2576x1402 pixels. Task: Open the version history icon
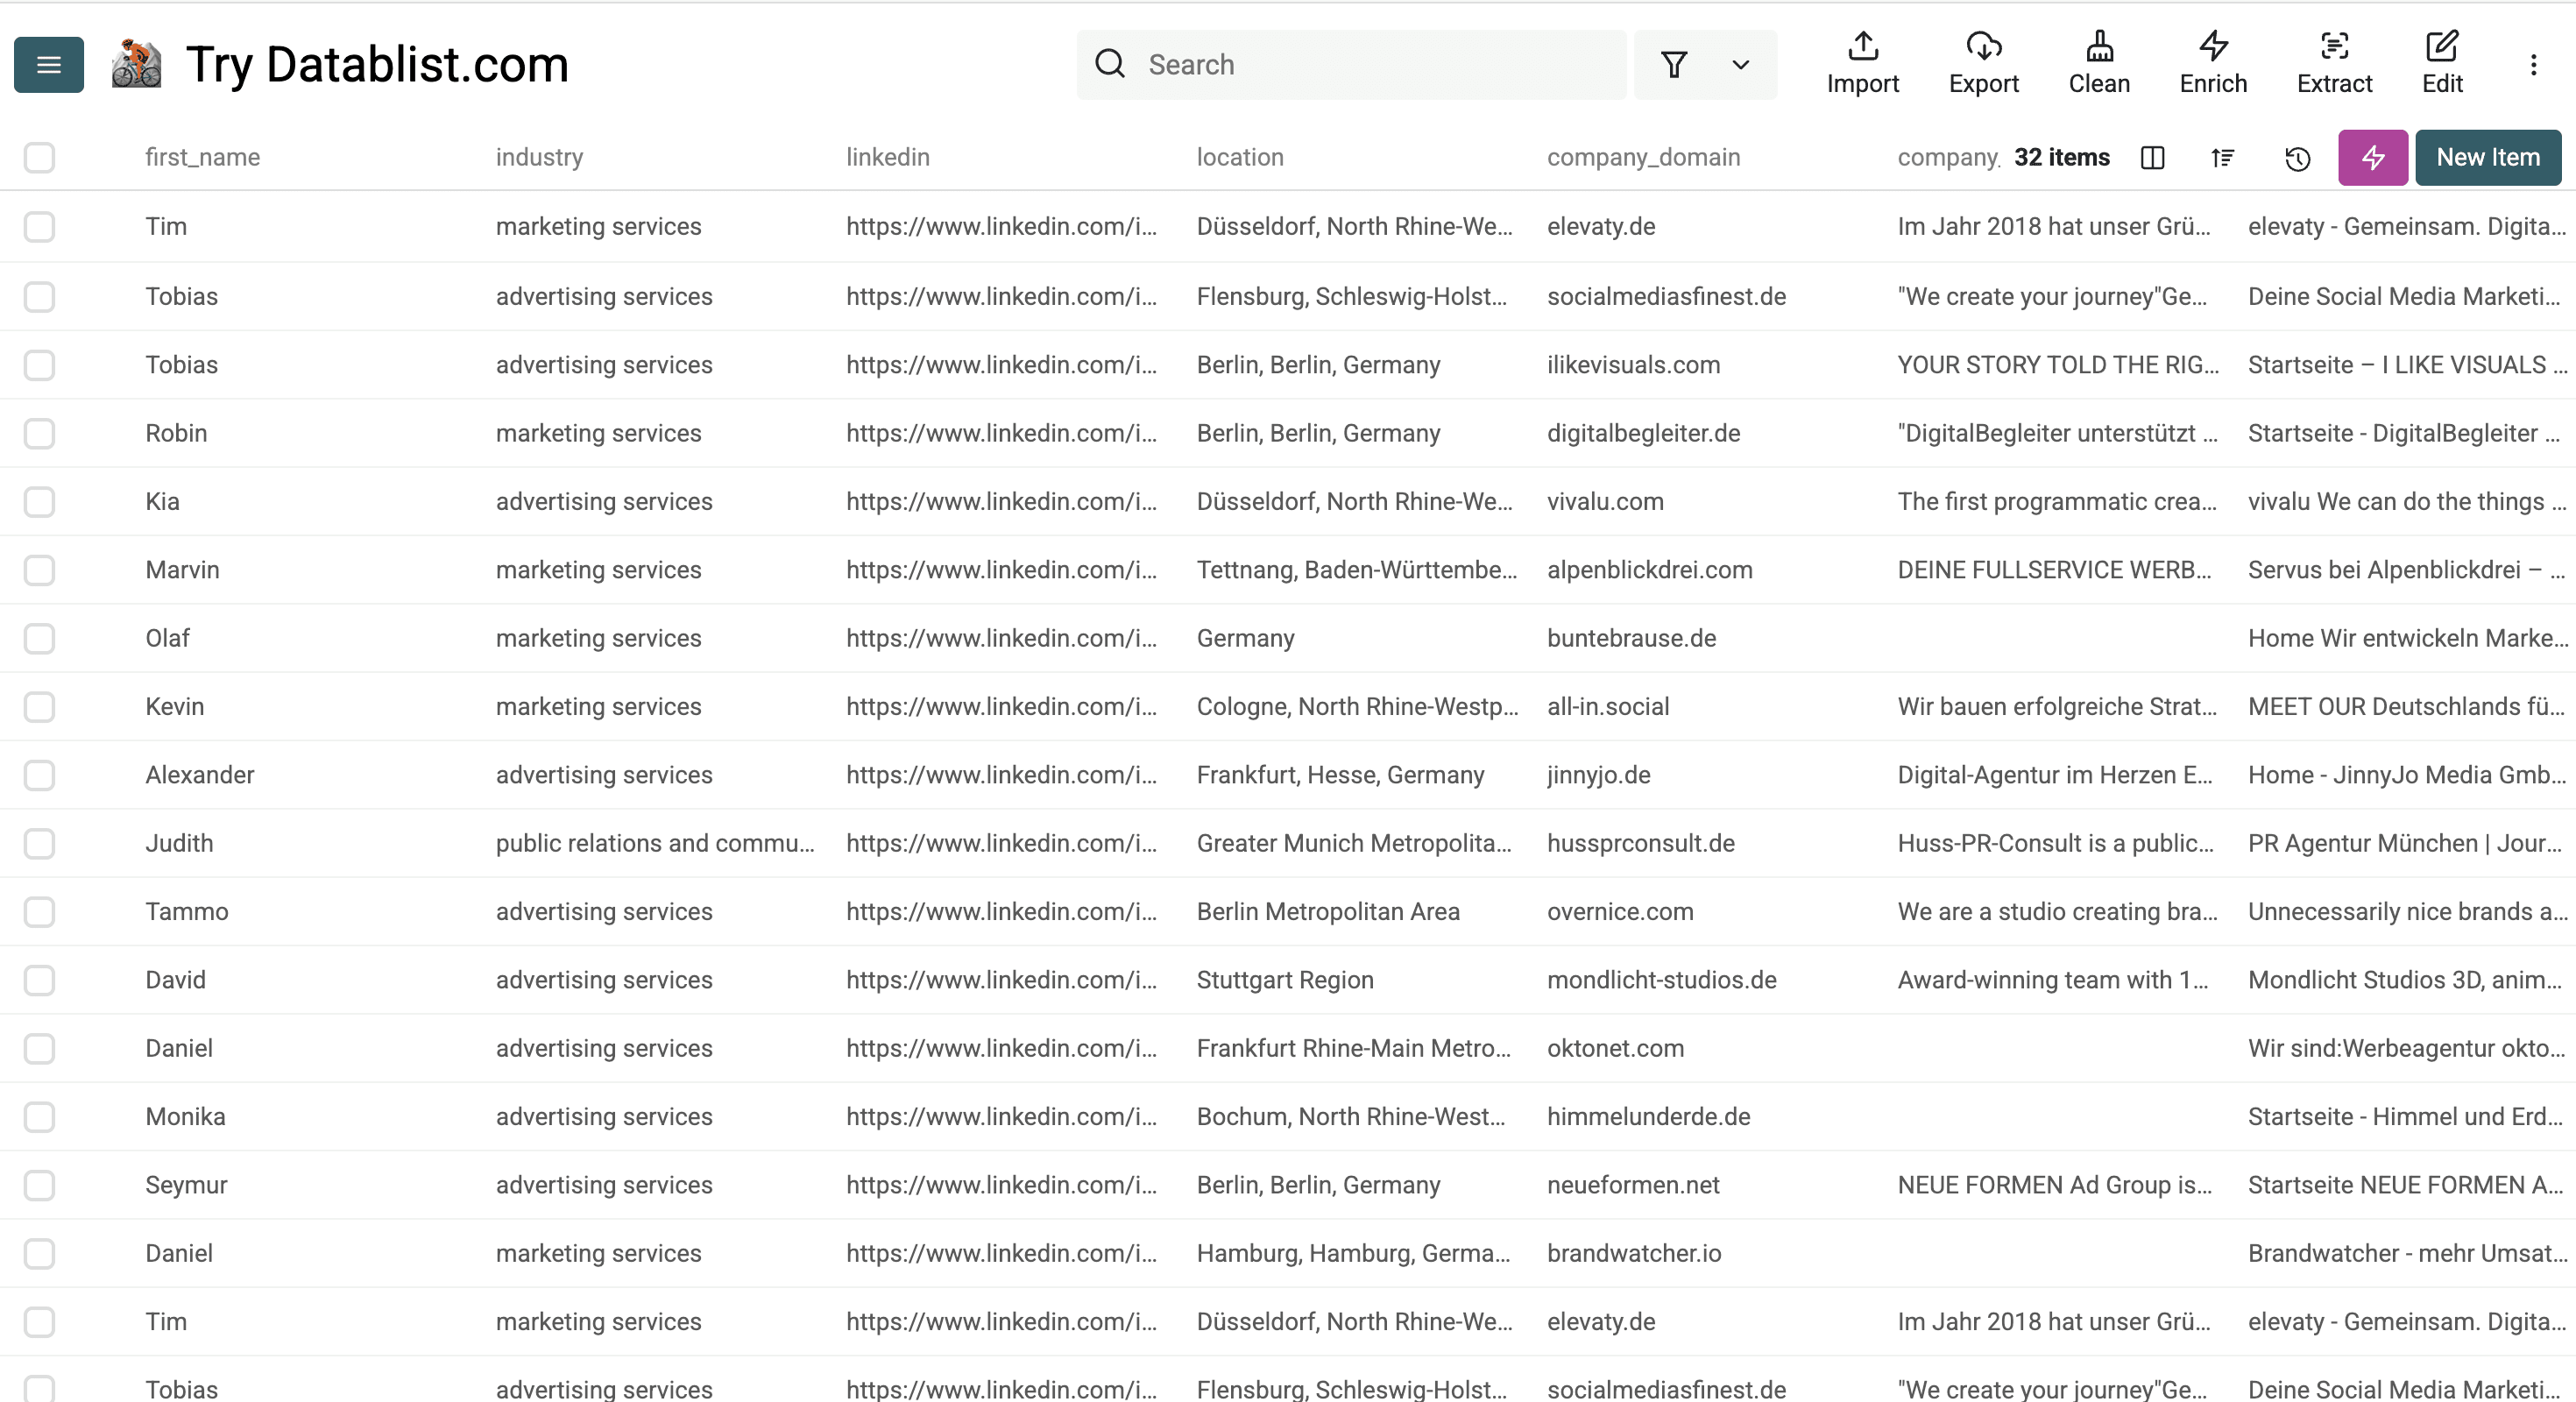pos(2297,158)
